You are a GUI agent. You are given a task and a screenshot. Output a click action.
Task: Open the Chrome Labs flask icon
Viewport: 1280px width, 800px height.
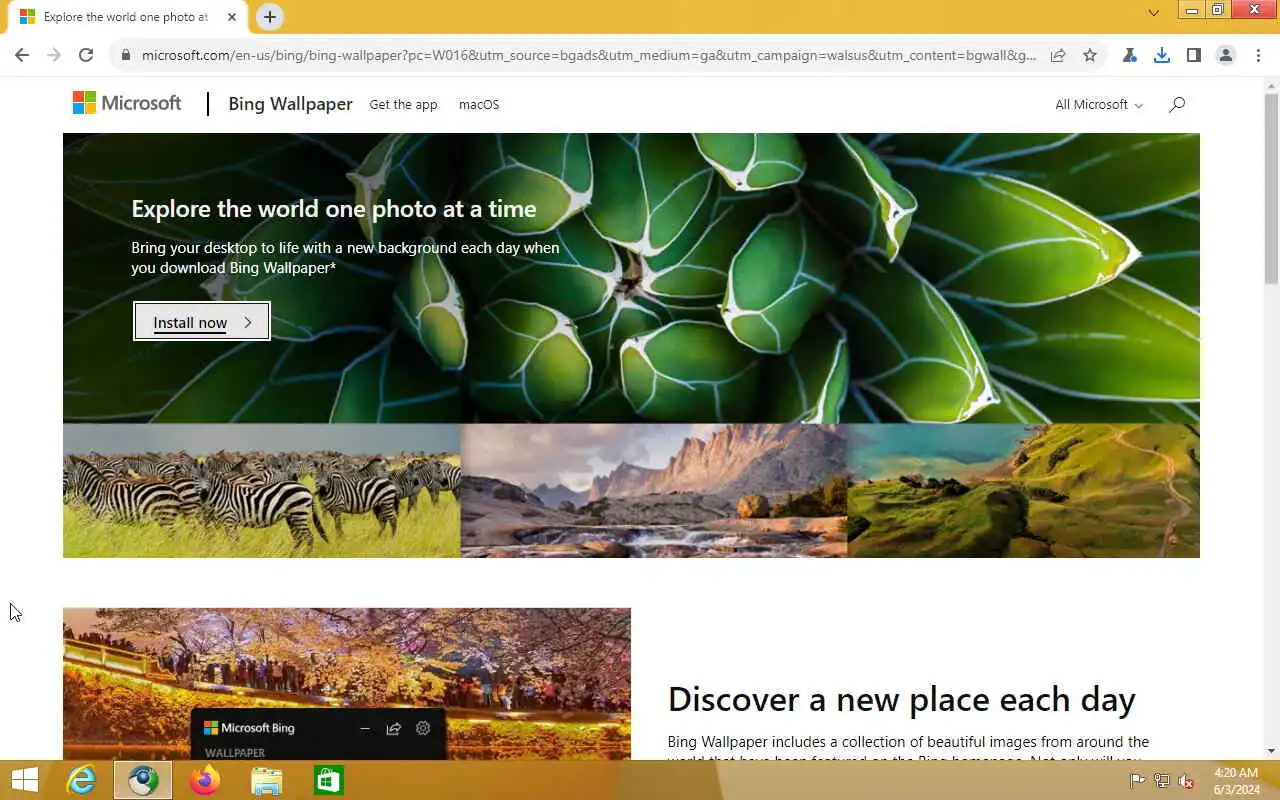[1130, 56]
